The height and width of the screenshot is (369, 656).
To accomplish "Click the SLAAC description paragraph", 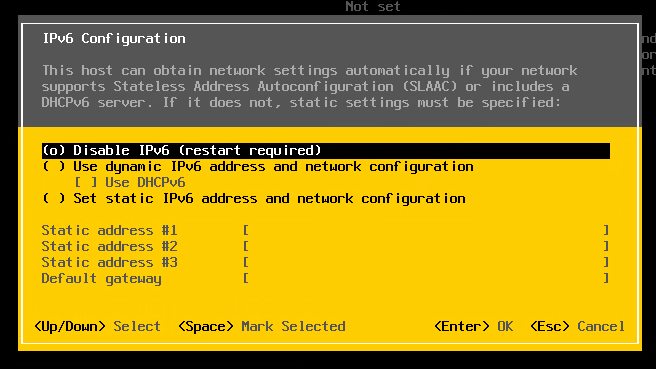I will pos(310,87).
